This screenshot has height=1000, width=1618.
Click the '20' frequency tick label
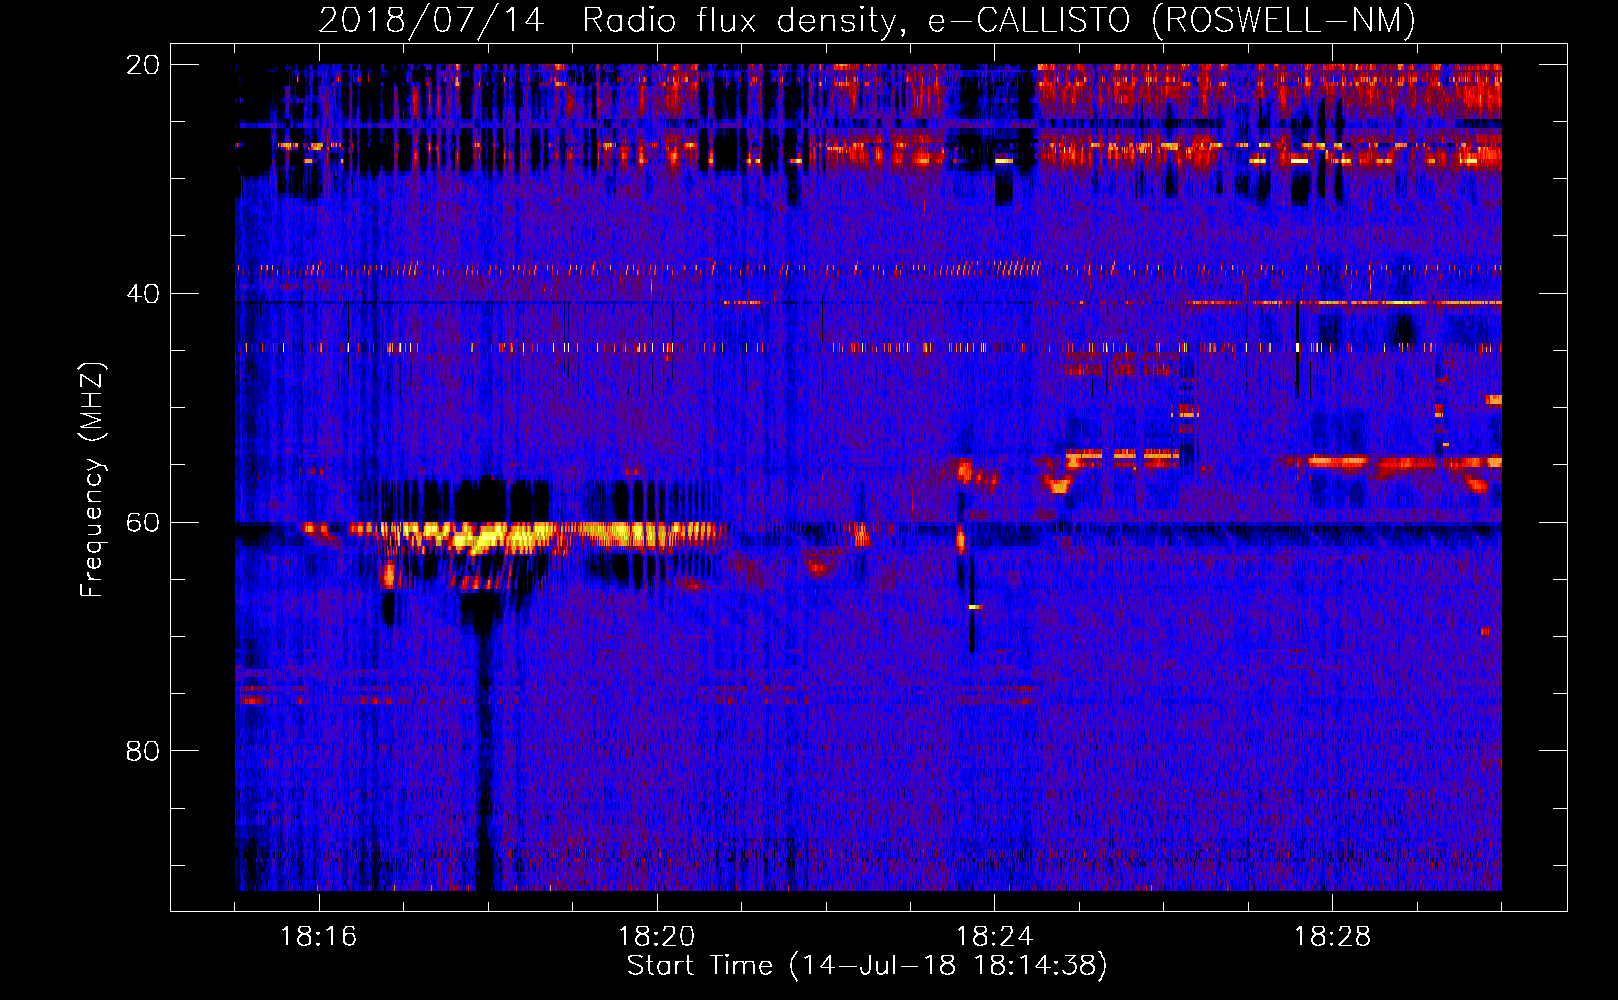pos(142,64)
